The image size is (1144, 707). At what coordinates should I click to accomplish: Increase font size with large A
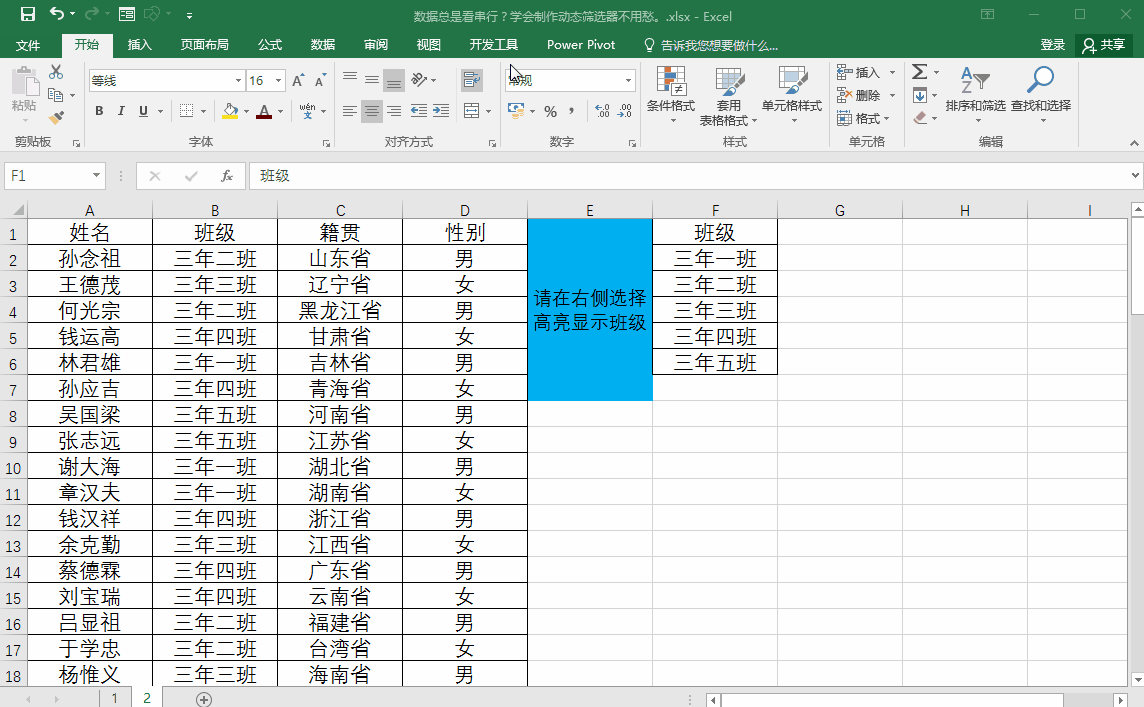(298, 80)
